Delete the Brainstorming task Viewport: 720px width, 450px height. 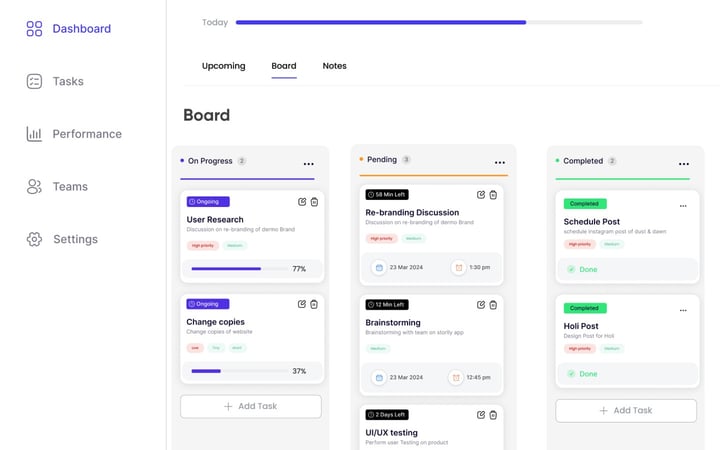point(493,305)
